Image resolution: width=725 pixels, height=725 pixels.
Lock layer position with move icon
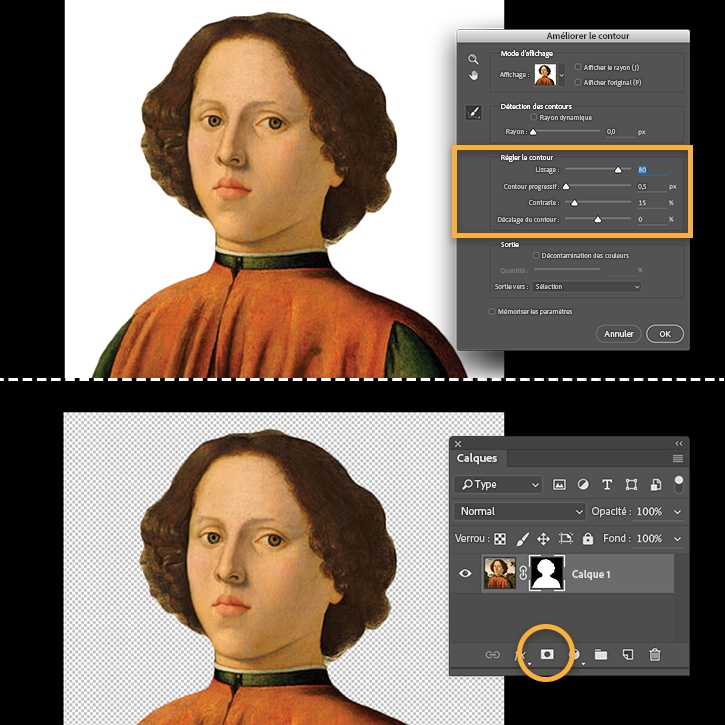[543, 539]
